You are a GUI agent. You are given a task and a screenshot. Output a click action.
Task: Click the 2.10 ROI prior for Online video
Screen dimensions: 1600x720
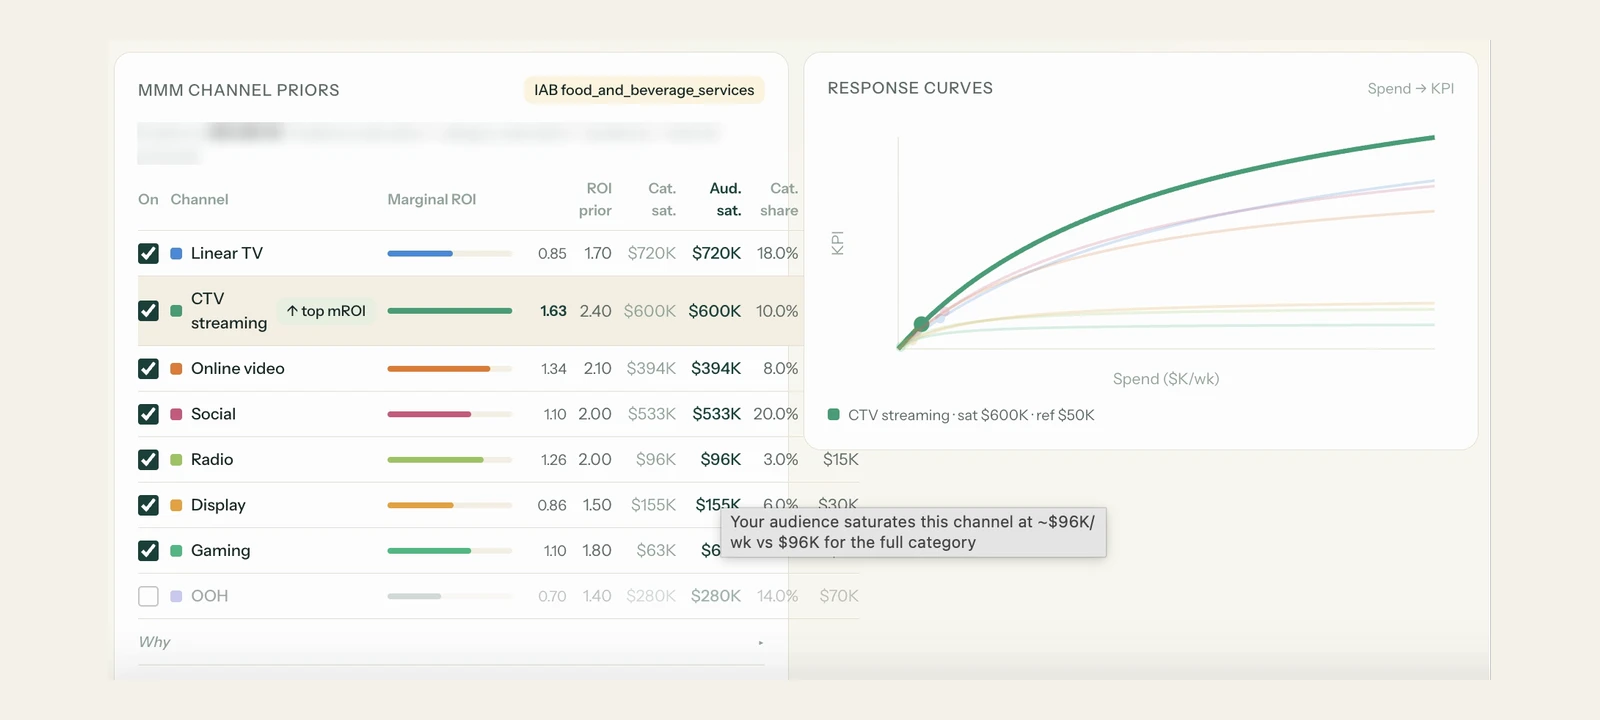click(597, 369)
